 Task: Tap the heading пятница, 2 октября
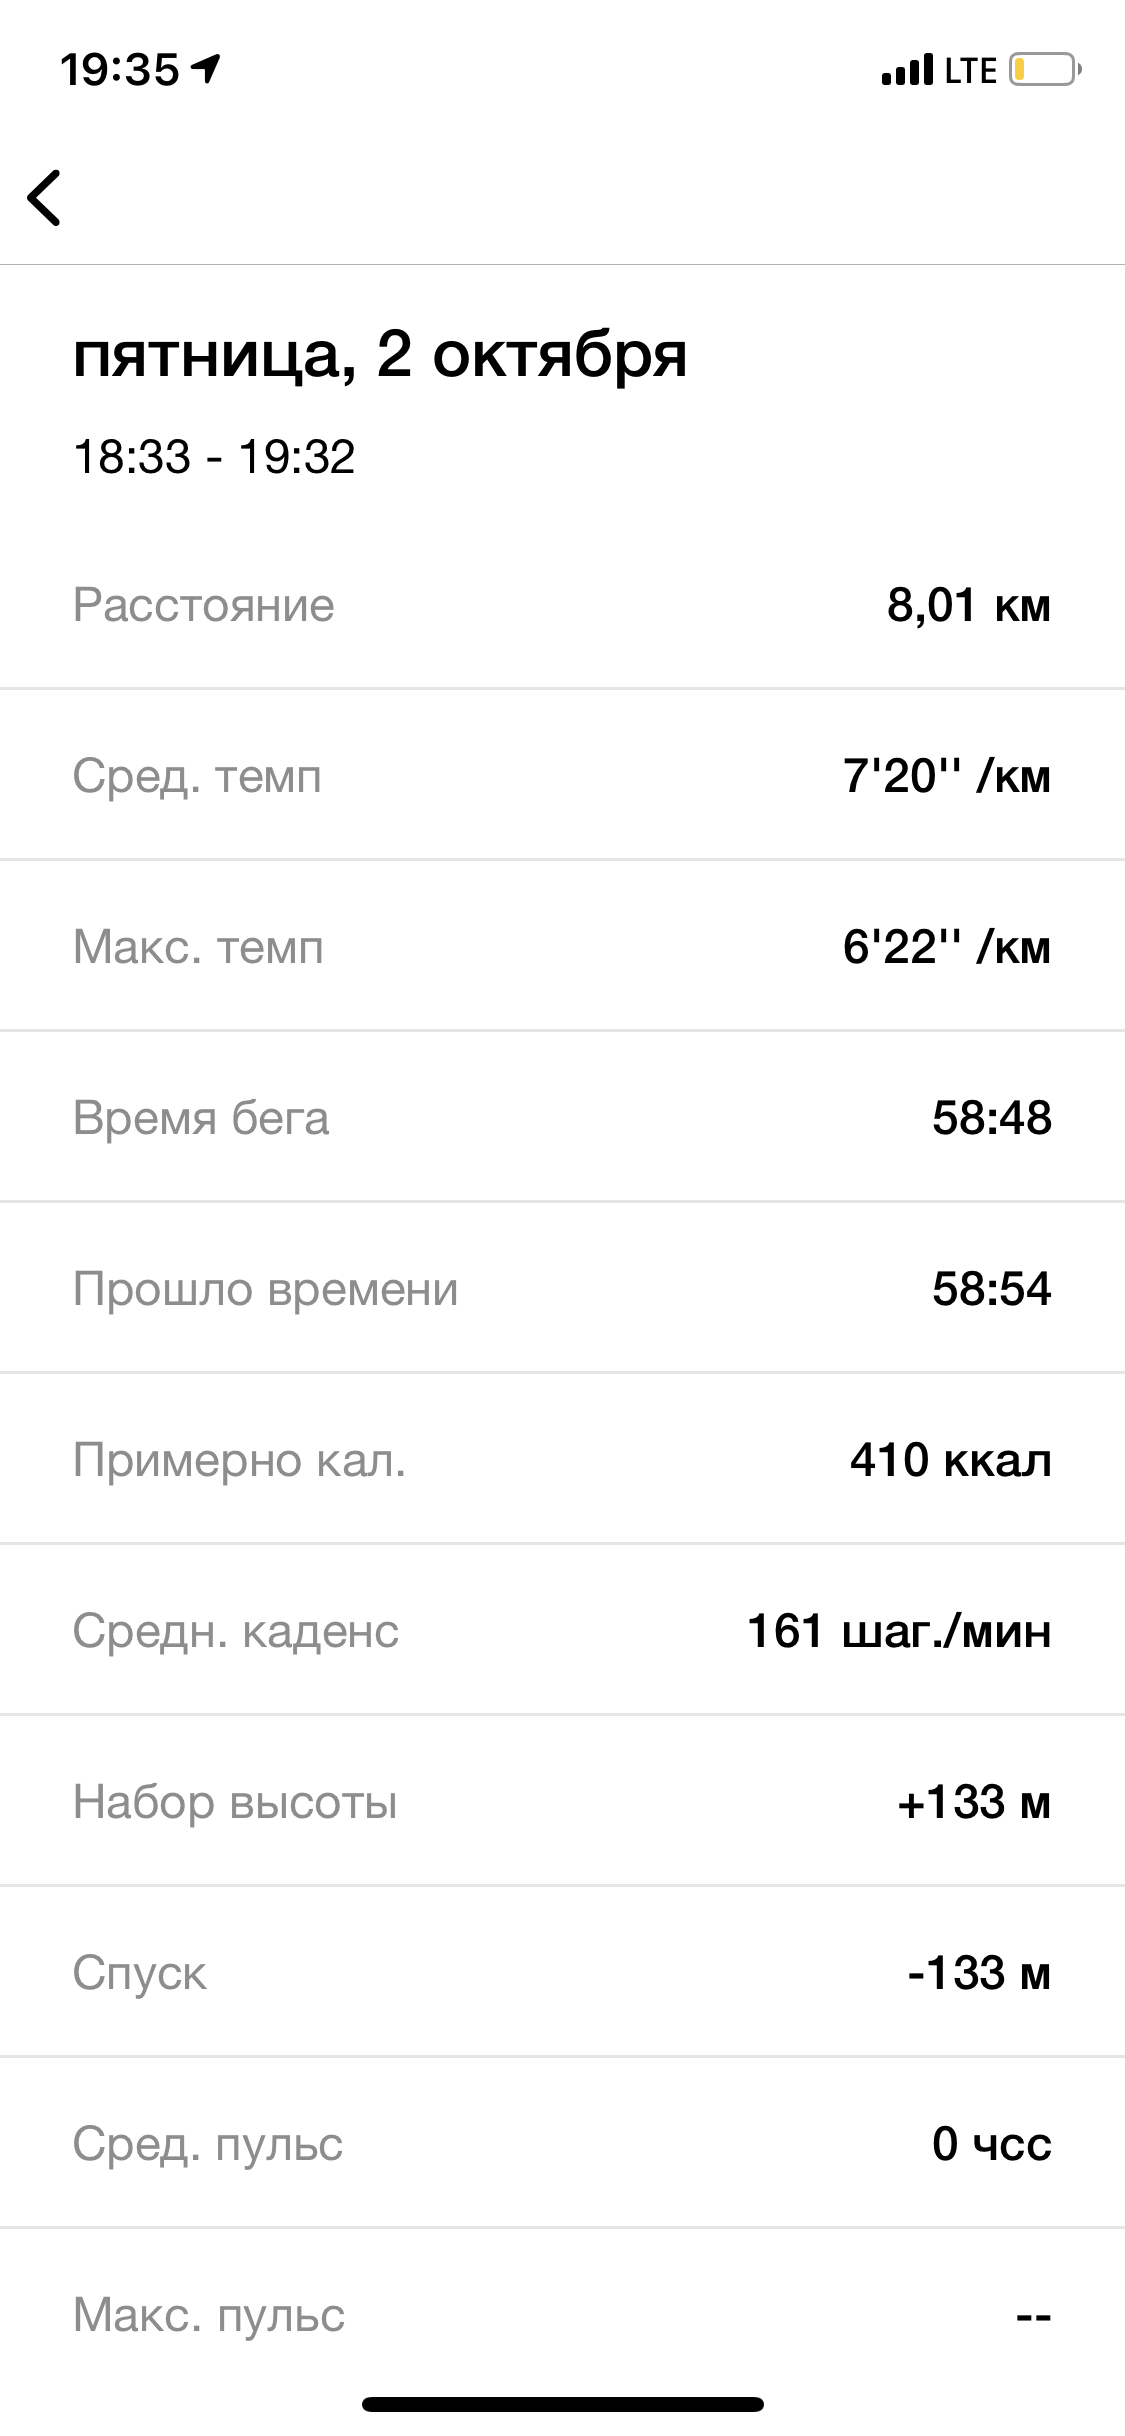(380, 355)
